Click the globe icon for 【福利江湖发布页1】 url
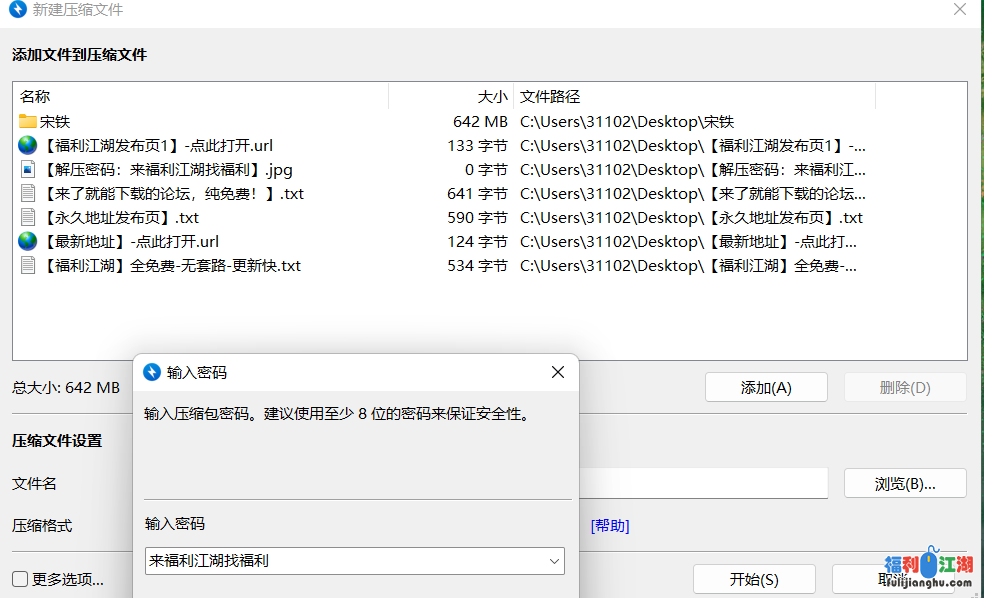 [28, 146]
